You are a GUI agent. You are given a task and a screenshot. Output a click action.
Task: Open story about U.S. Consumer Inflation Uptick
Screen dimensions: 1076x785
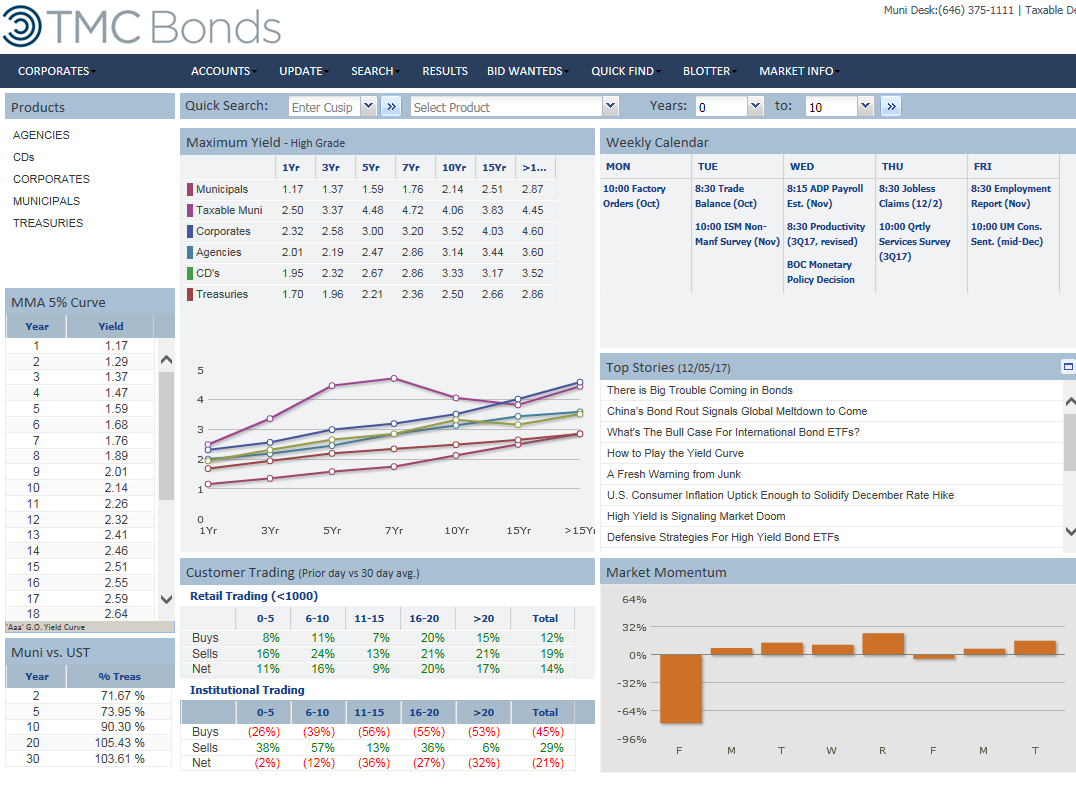[780, 495]
